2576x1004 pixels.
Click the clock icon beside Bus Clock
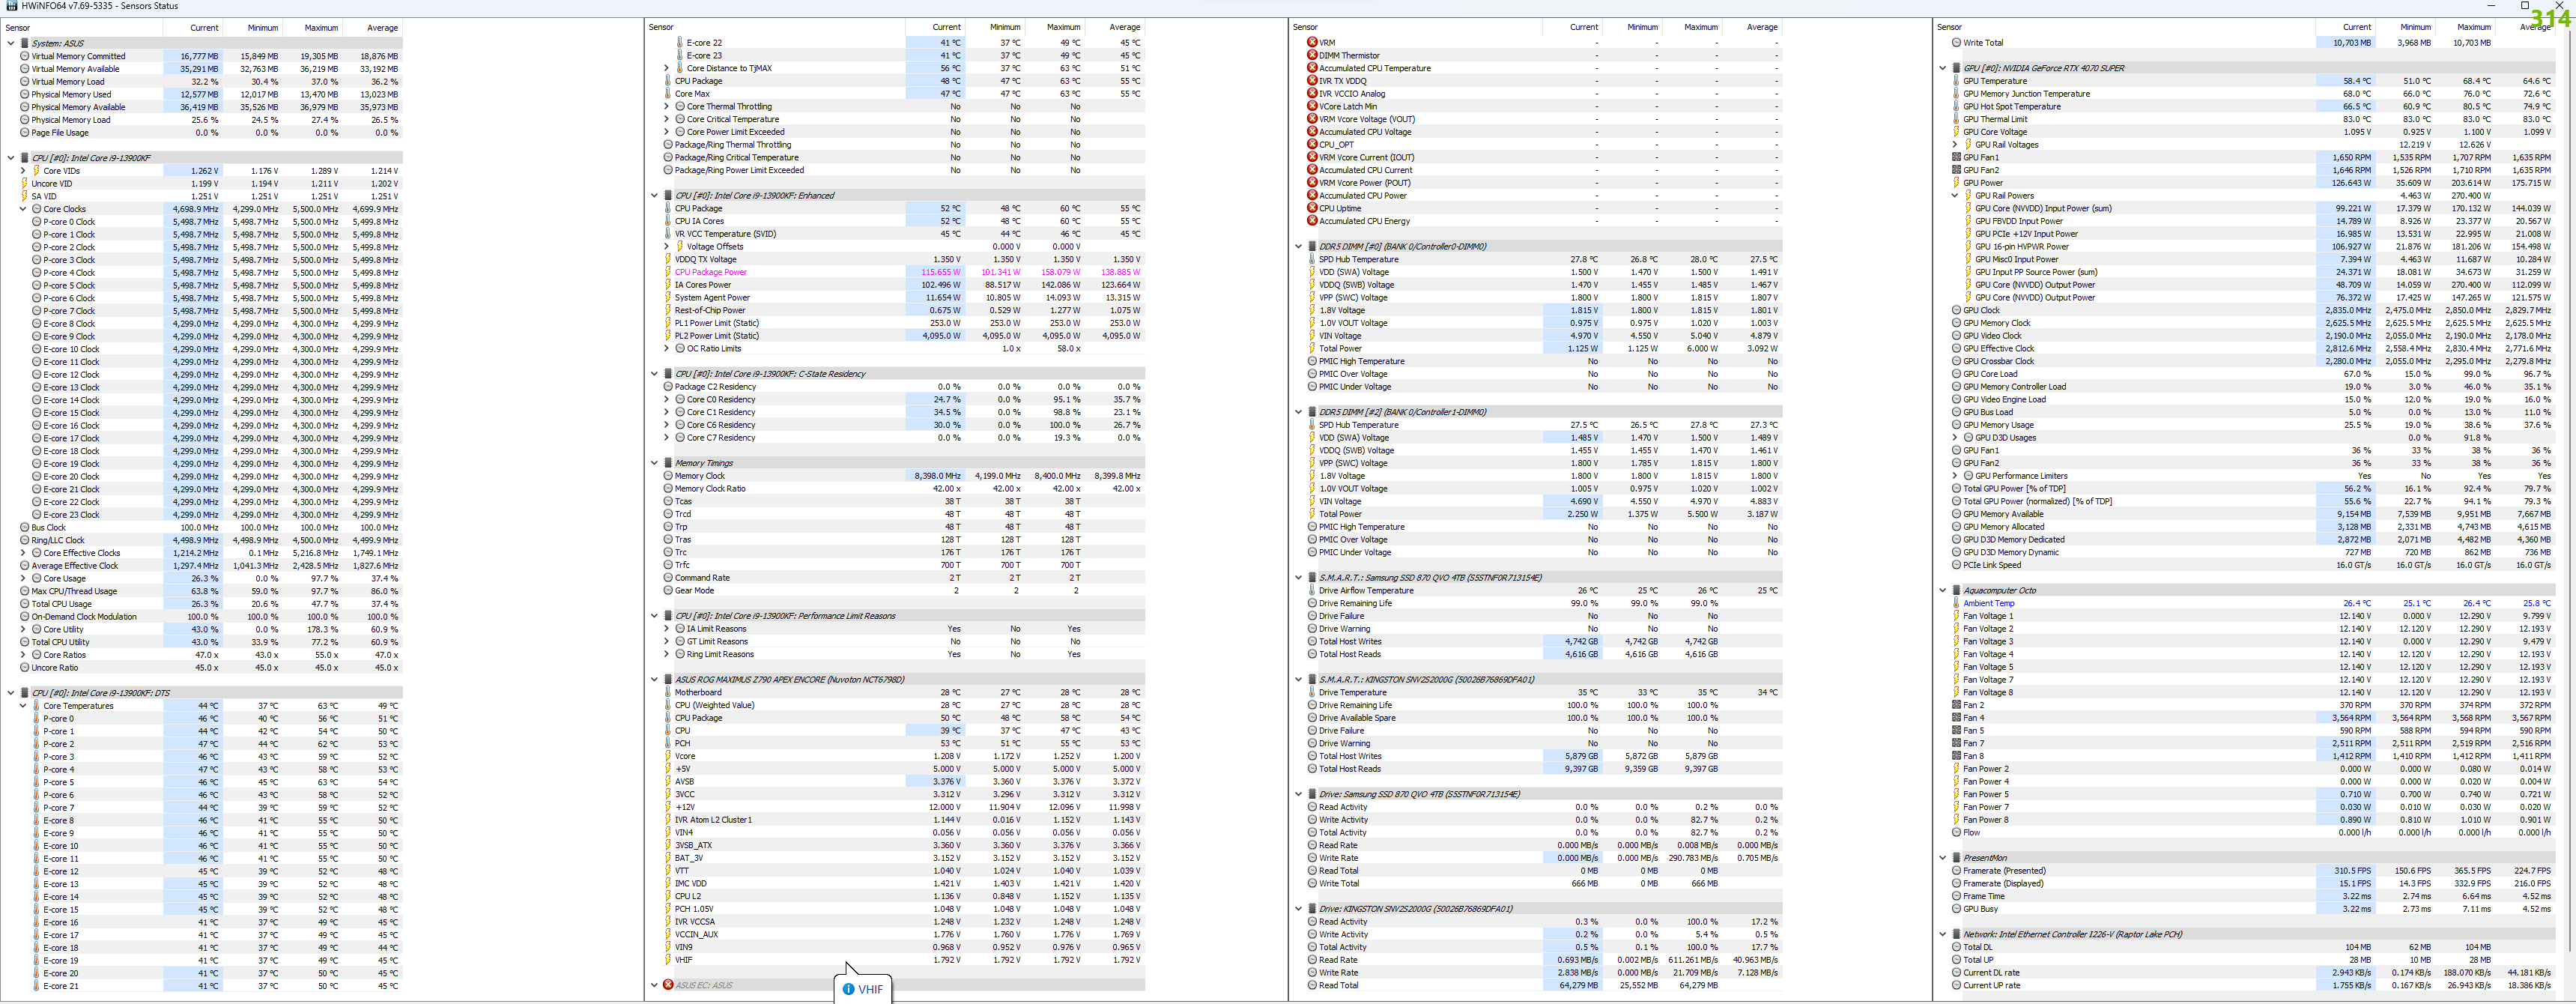coord(24,528)
